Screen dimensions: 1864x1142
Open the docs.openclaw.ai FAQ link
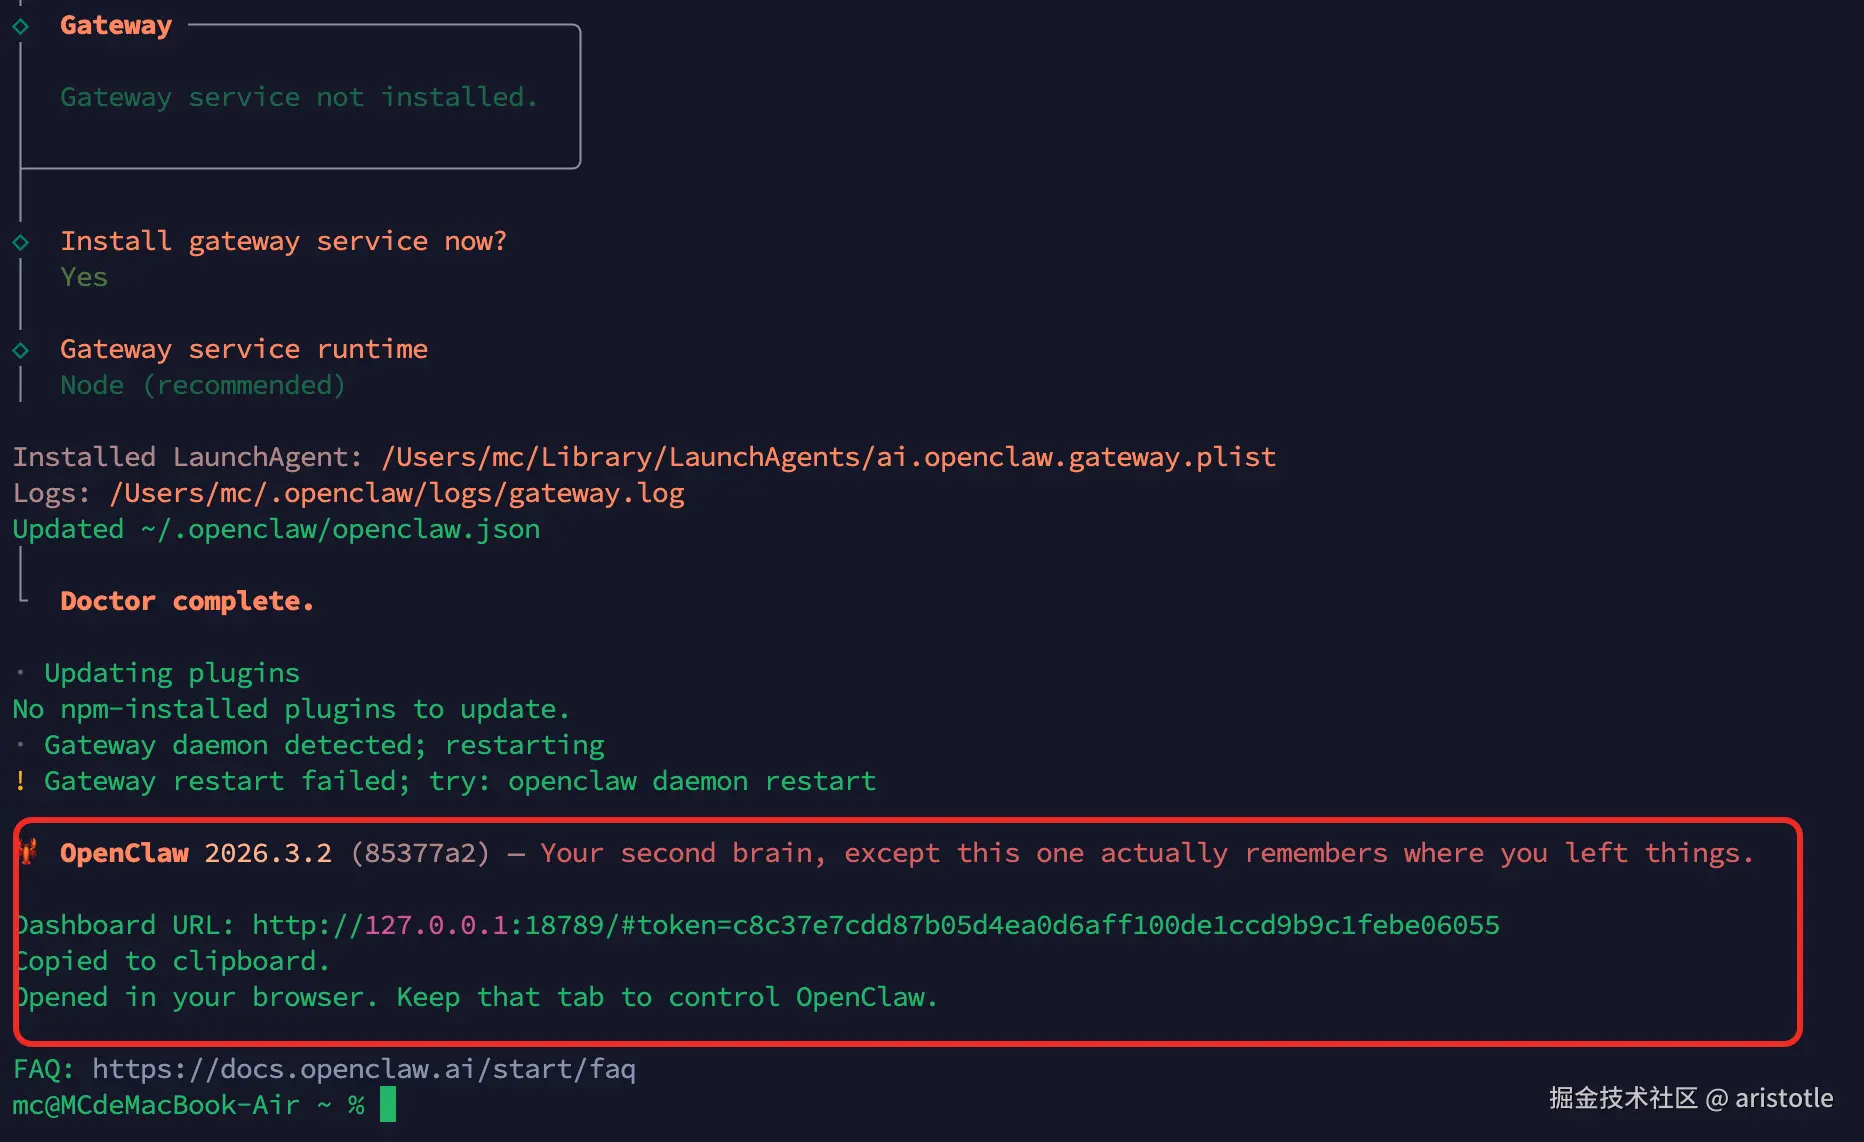pos(364,1069)
